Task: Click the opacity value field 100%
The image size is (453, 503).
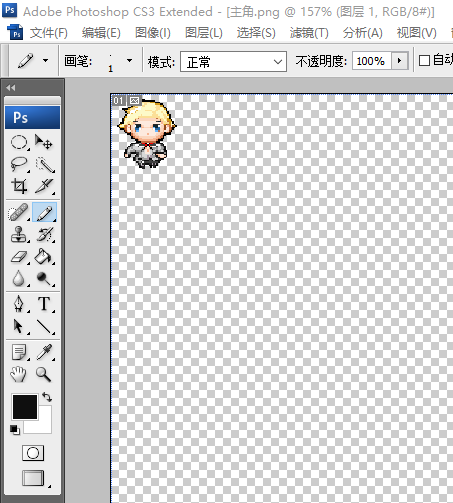Action: [371, 61]
